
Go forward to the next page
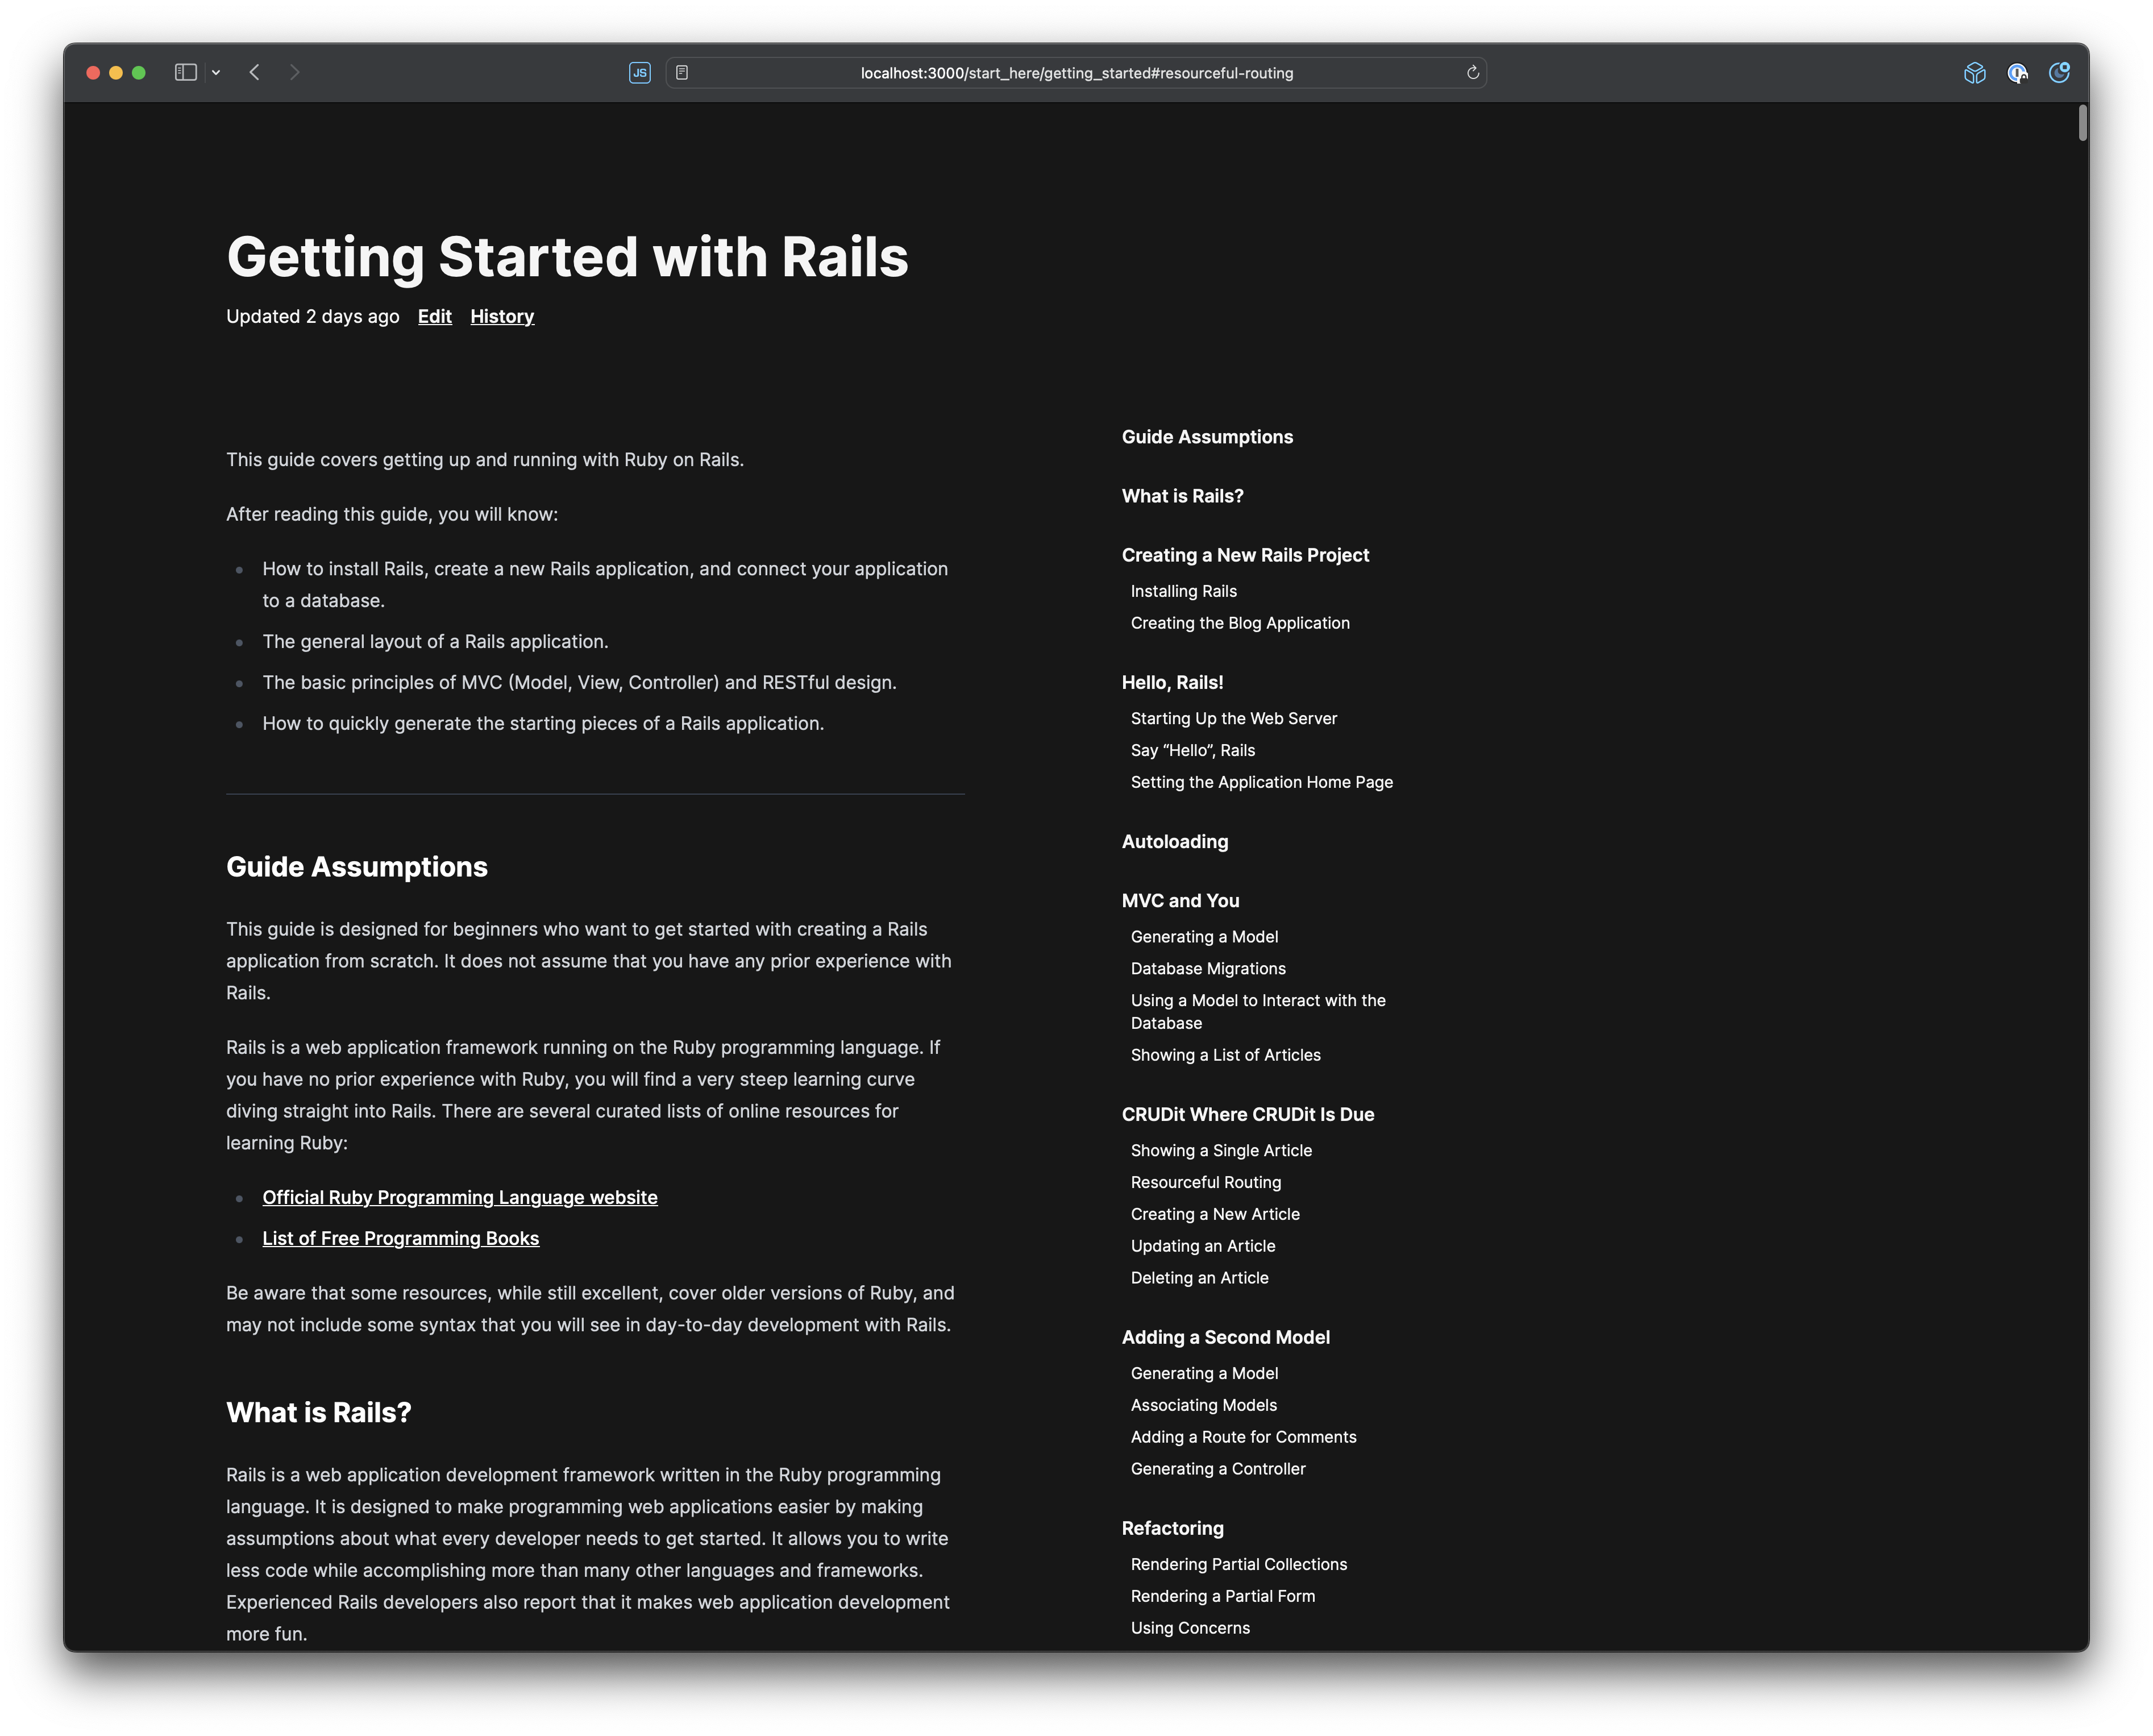[294, 72]
